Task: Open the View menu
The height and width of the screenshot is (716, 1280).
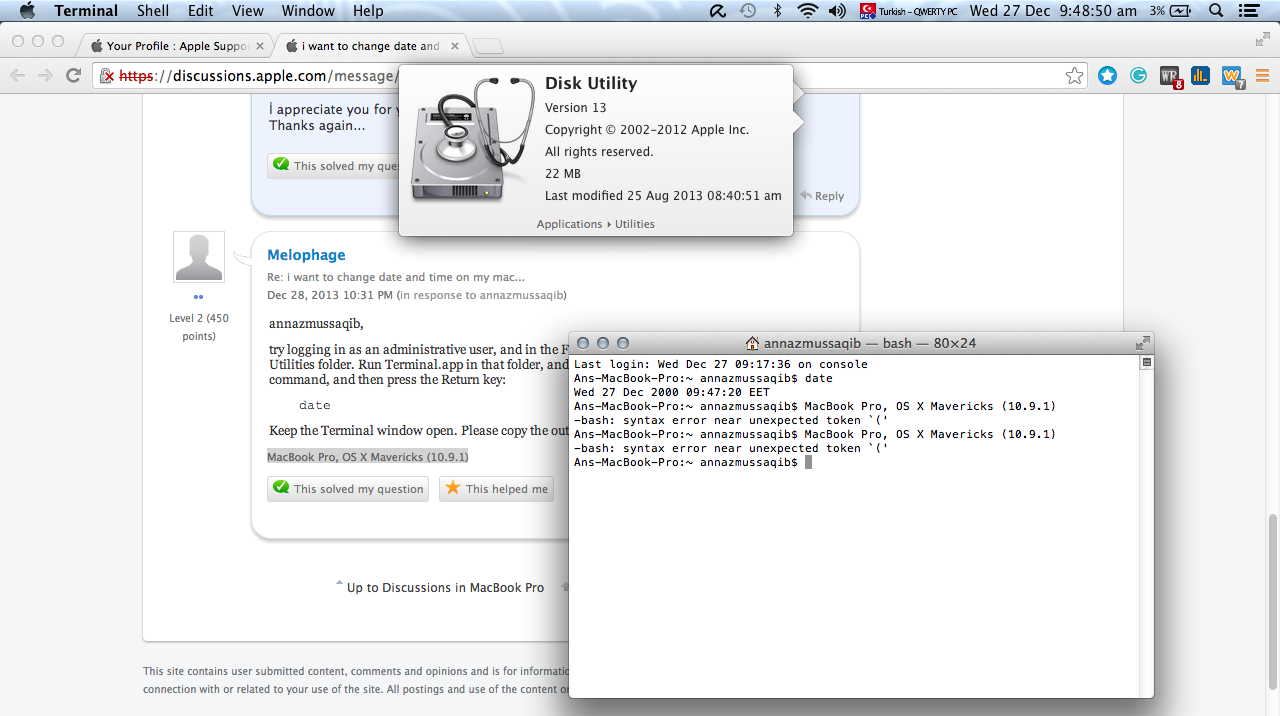Action: click(x=248, y=11)
